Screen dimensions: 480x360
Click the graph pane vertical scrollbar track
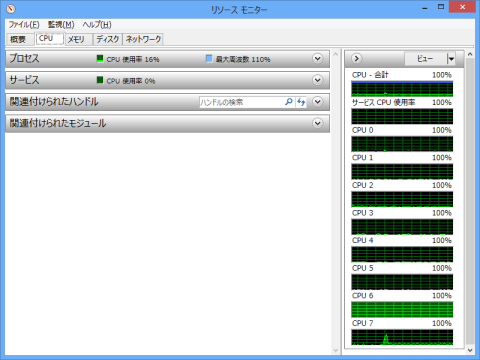[470, 202]
